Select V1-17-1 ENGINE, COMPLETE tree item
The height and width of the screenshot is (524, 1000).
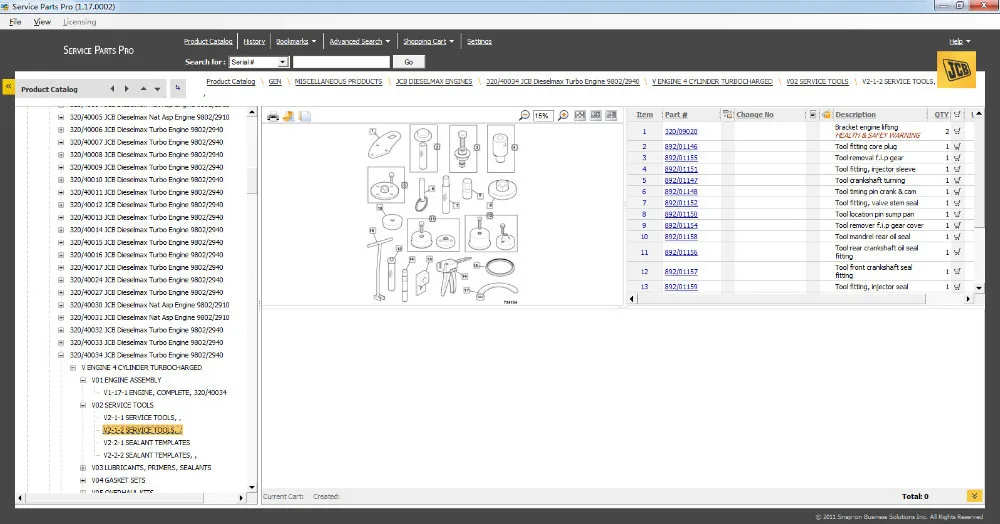(165, 393)
